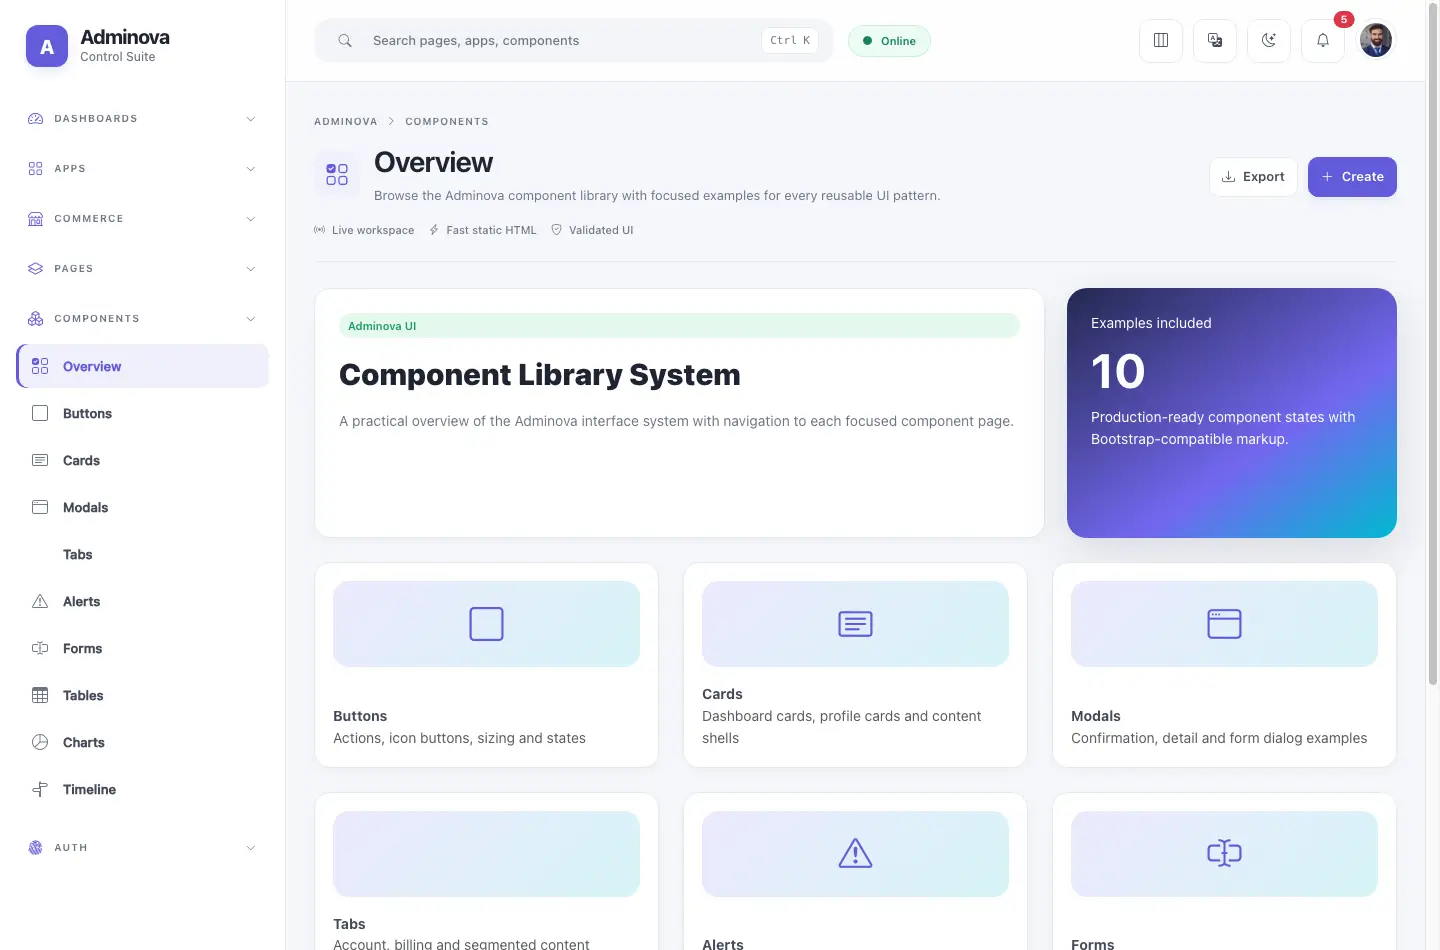Viewport: 1440px width, 950px height.
Task: Go to Components breadcrumb link
Action: 447,122
